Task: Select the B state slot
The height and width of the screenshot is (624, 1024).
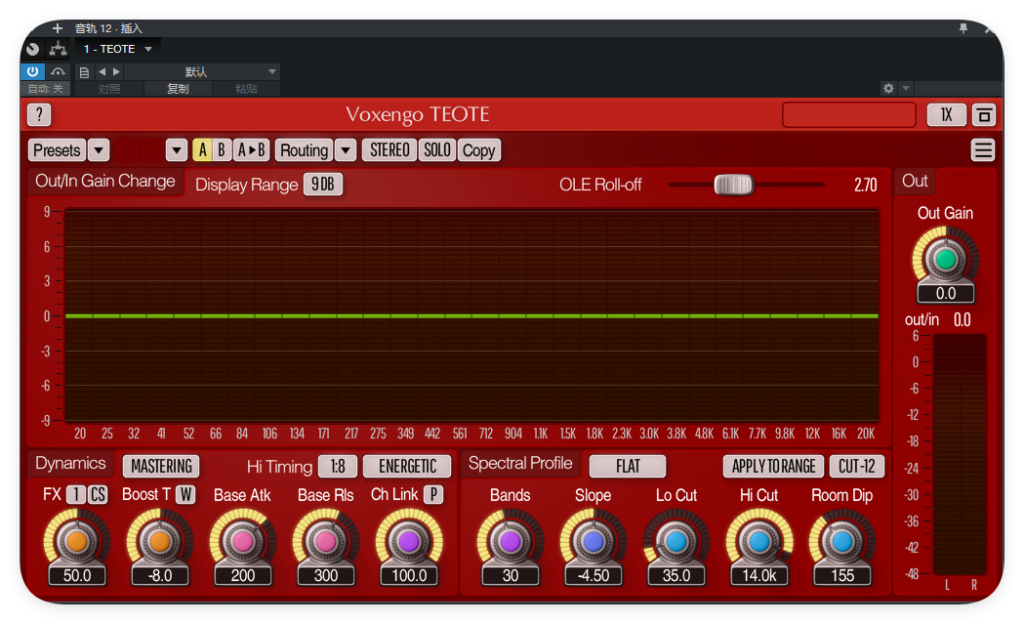Action: (221, 150)
